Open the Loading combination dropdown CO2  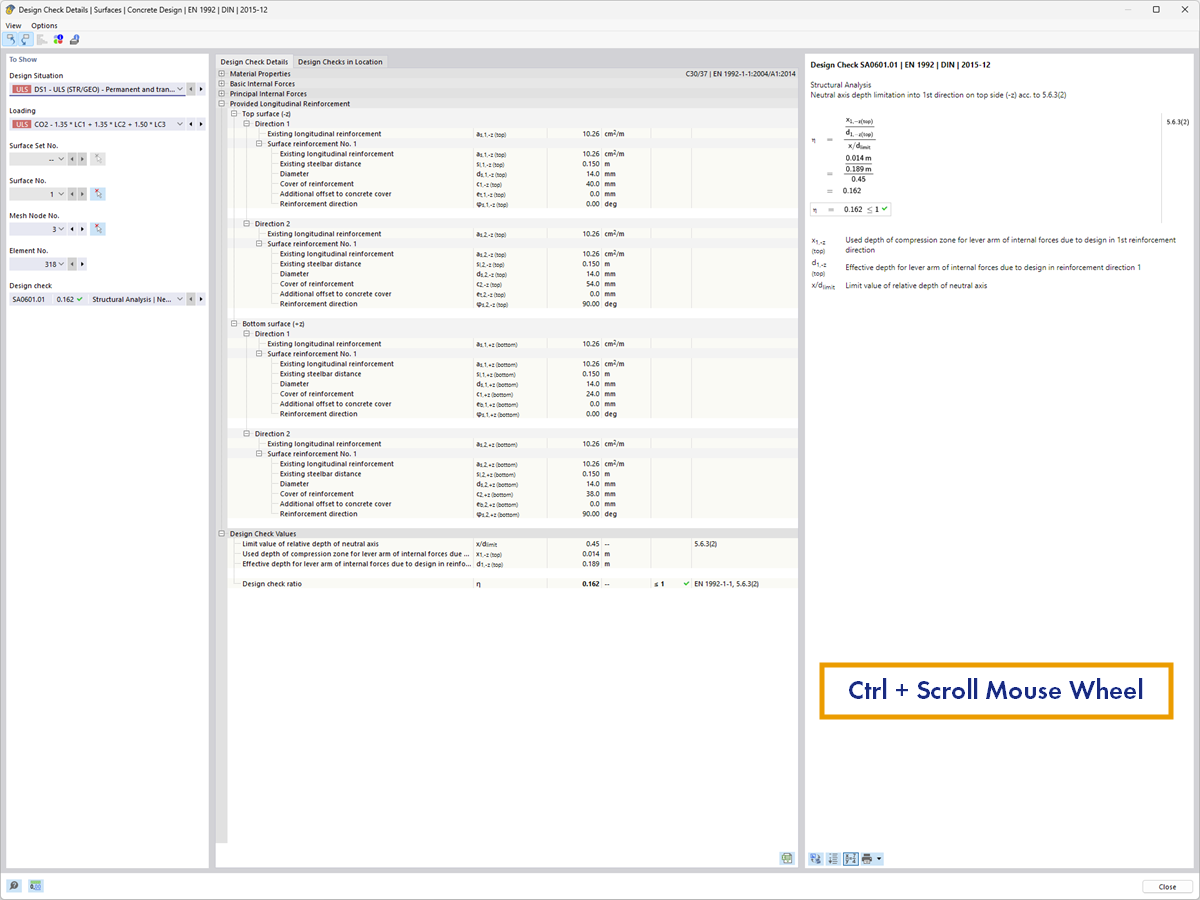(x=180, y=124)
